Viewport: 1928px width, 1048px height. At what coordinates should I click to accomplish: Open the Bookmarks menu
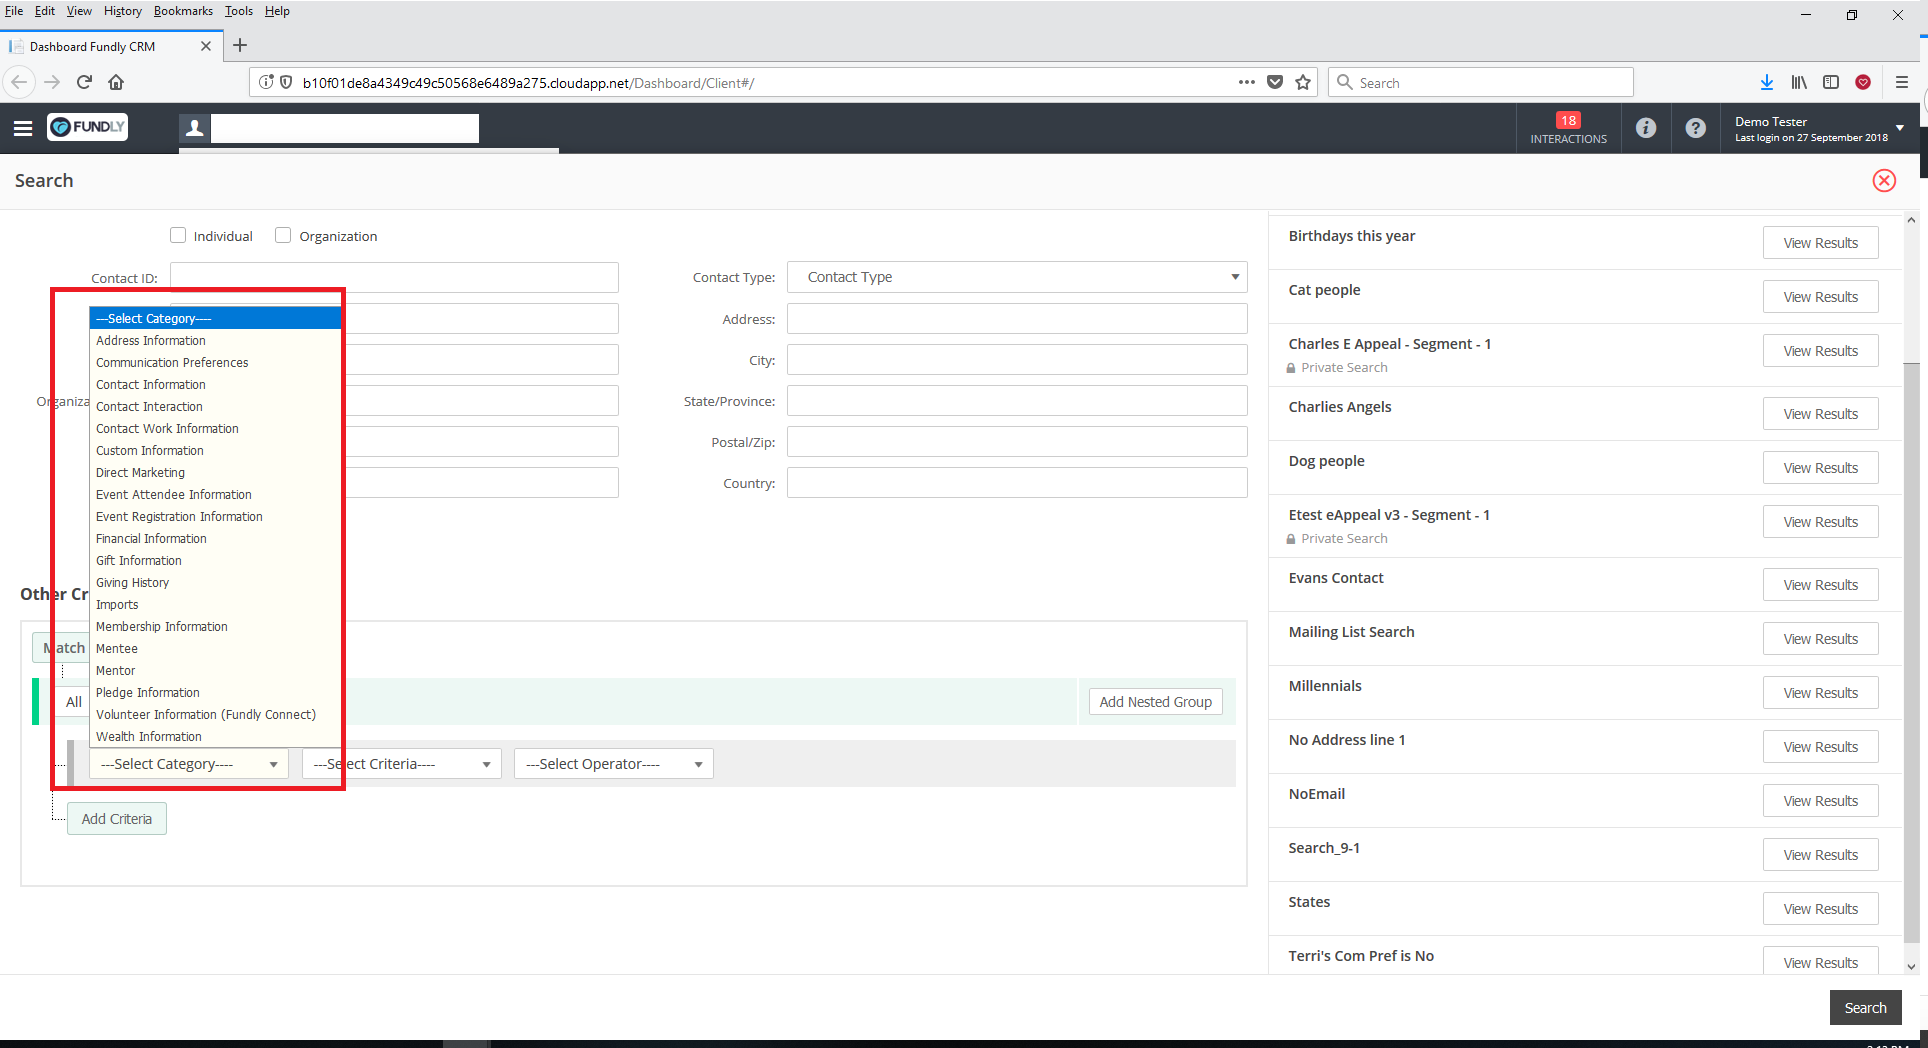pyautogui.click(x=183, y=11)
